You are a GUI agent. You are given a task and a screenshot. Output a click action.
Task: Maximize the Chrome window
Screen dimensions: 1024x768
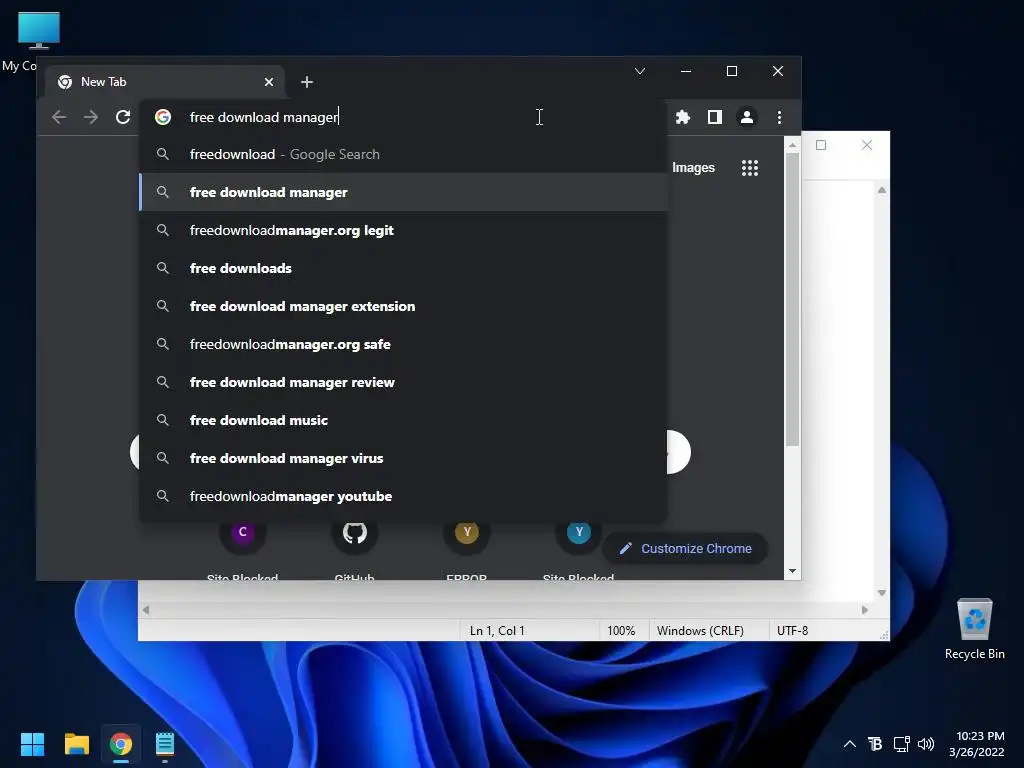pyautogui.click(x=731, y=71)
